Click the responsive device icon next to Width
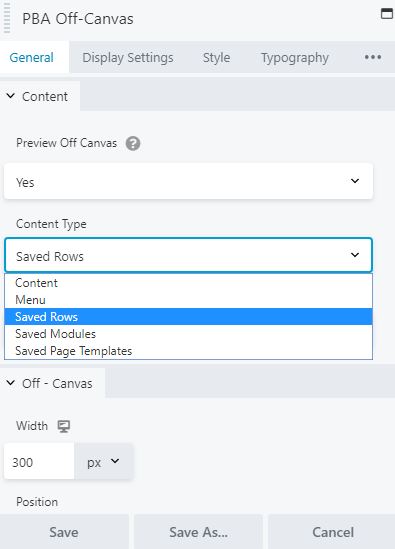395x549 pixels. 64,426
